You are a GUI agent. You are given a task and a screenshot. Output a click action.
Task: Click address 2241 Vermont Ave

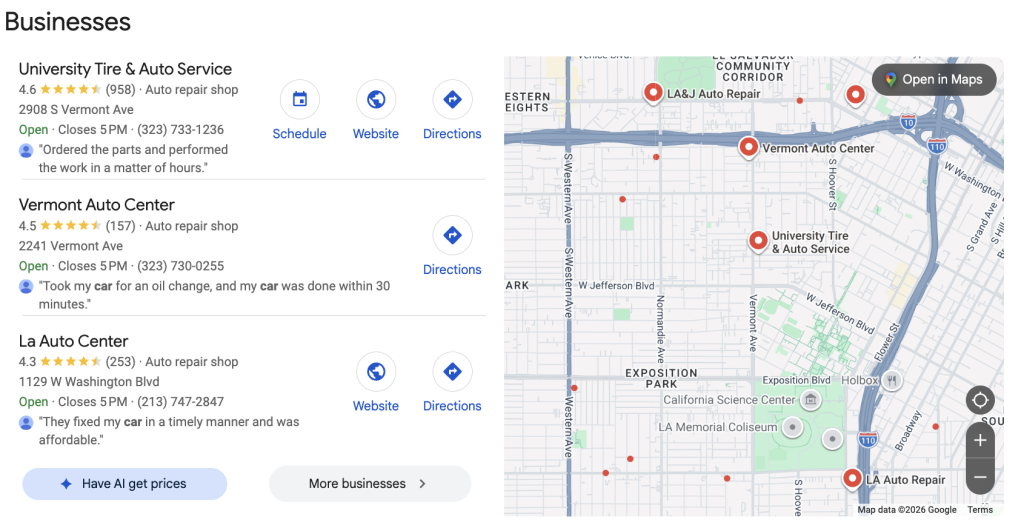(71, 246)
